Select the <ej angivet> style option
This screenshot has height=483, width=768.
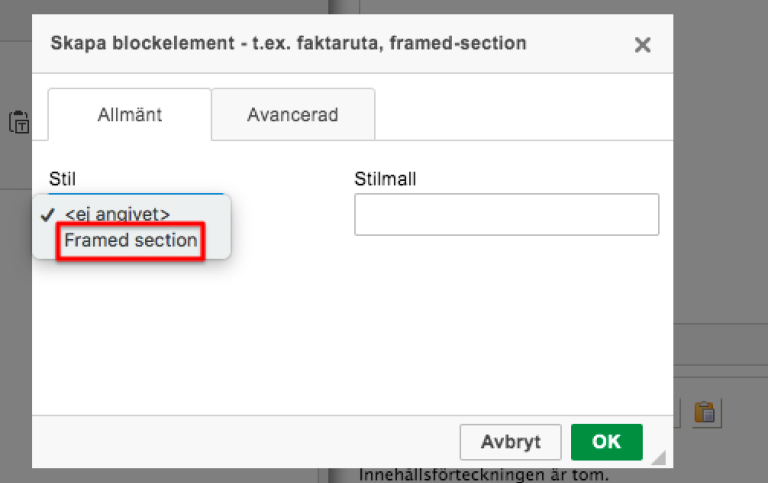tap(117, 215)
